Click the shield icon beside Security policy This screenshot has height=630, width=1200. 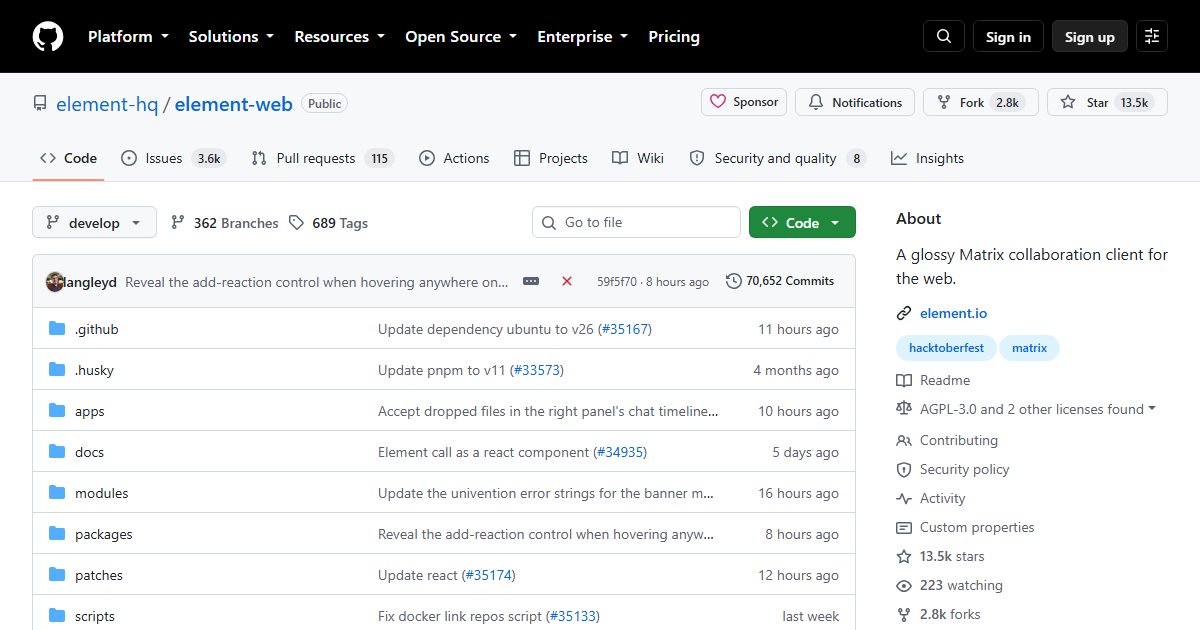(x=904, y=470)
